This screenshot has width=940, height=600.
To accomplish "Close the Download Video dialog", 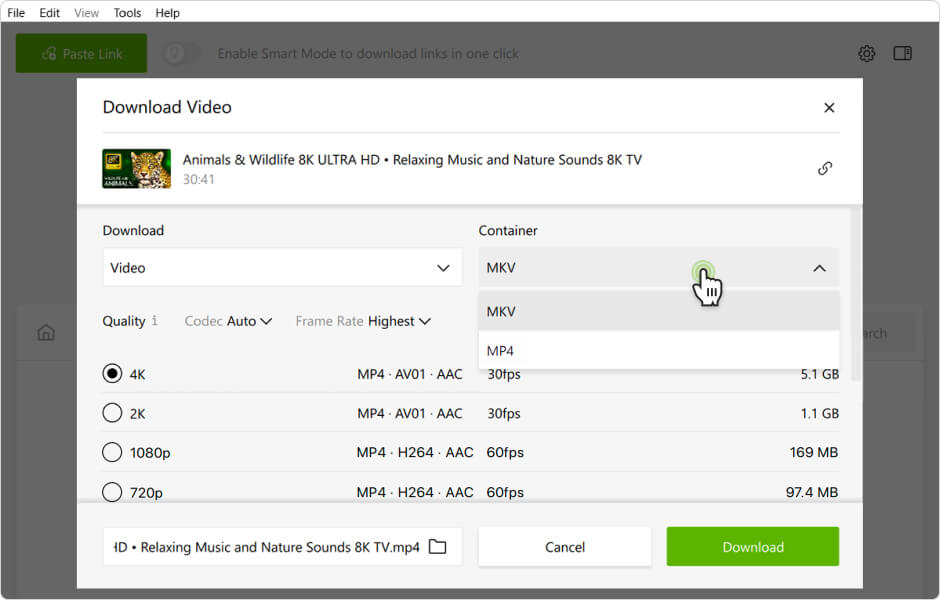I will pyautogui.click(x=829, y=108).
